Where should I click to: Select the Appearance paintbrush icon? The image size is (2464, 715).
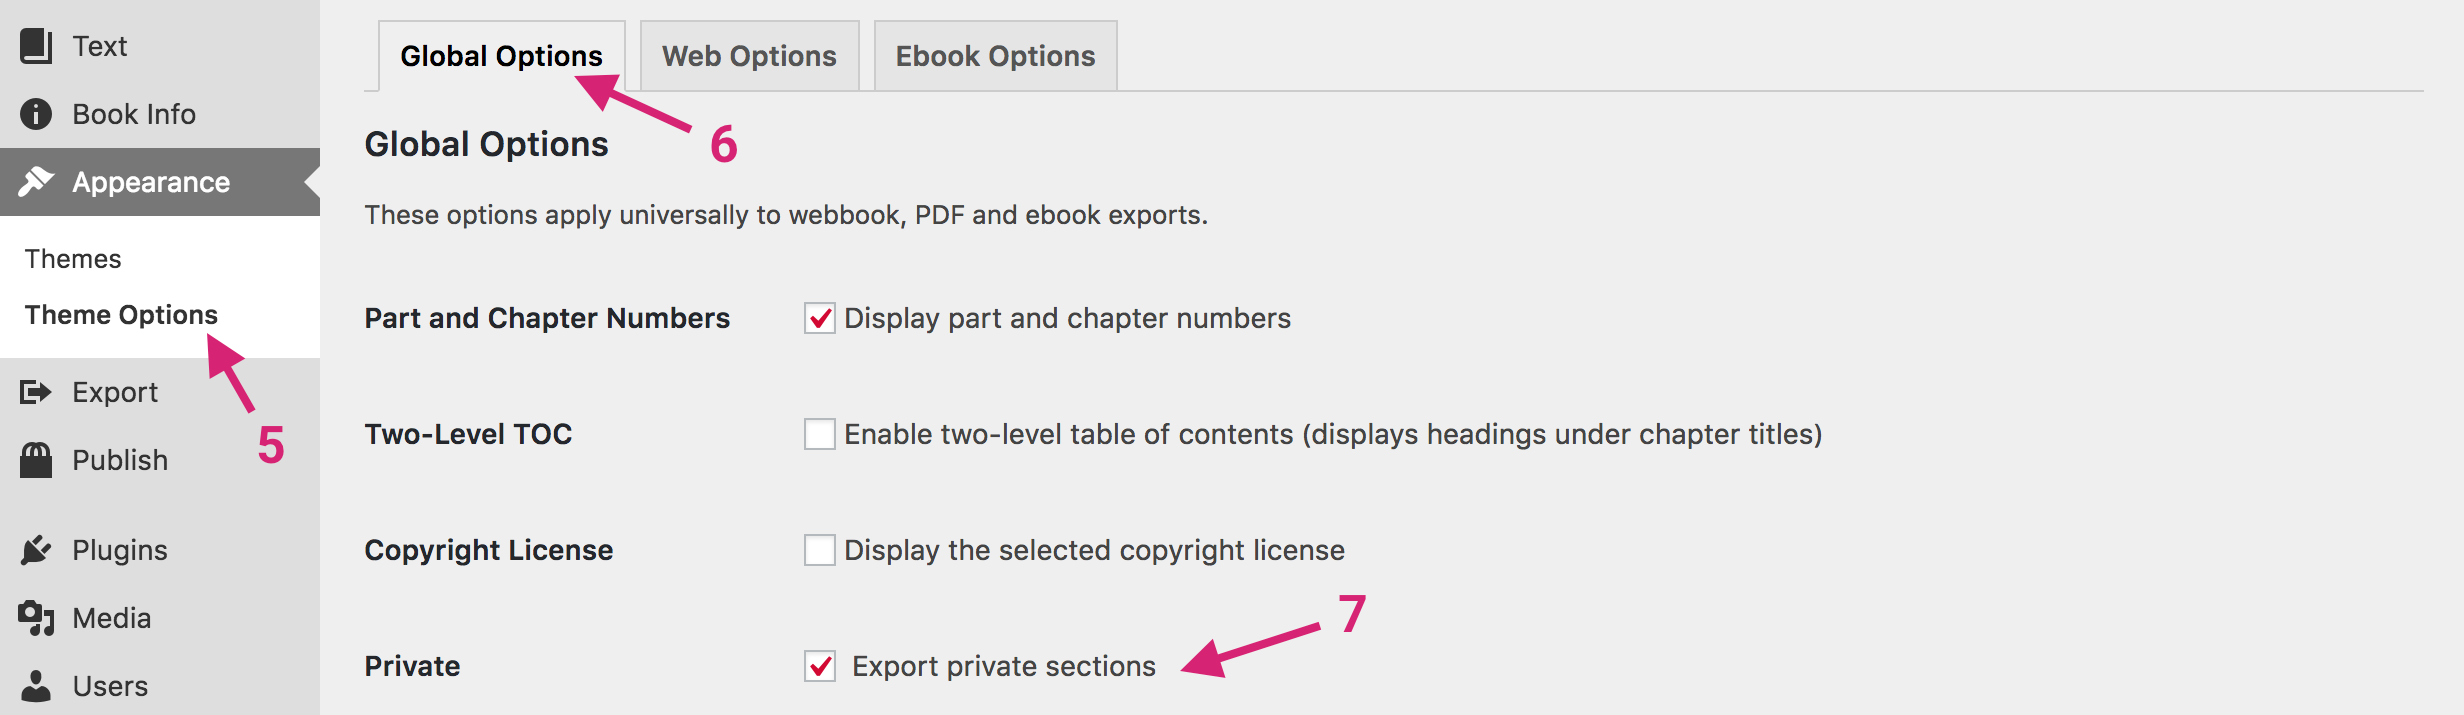pos(36,182)
